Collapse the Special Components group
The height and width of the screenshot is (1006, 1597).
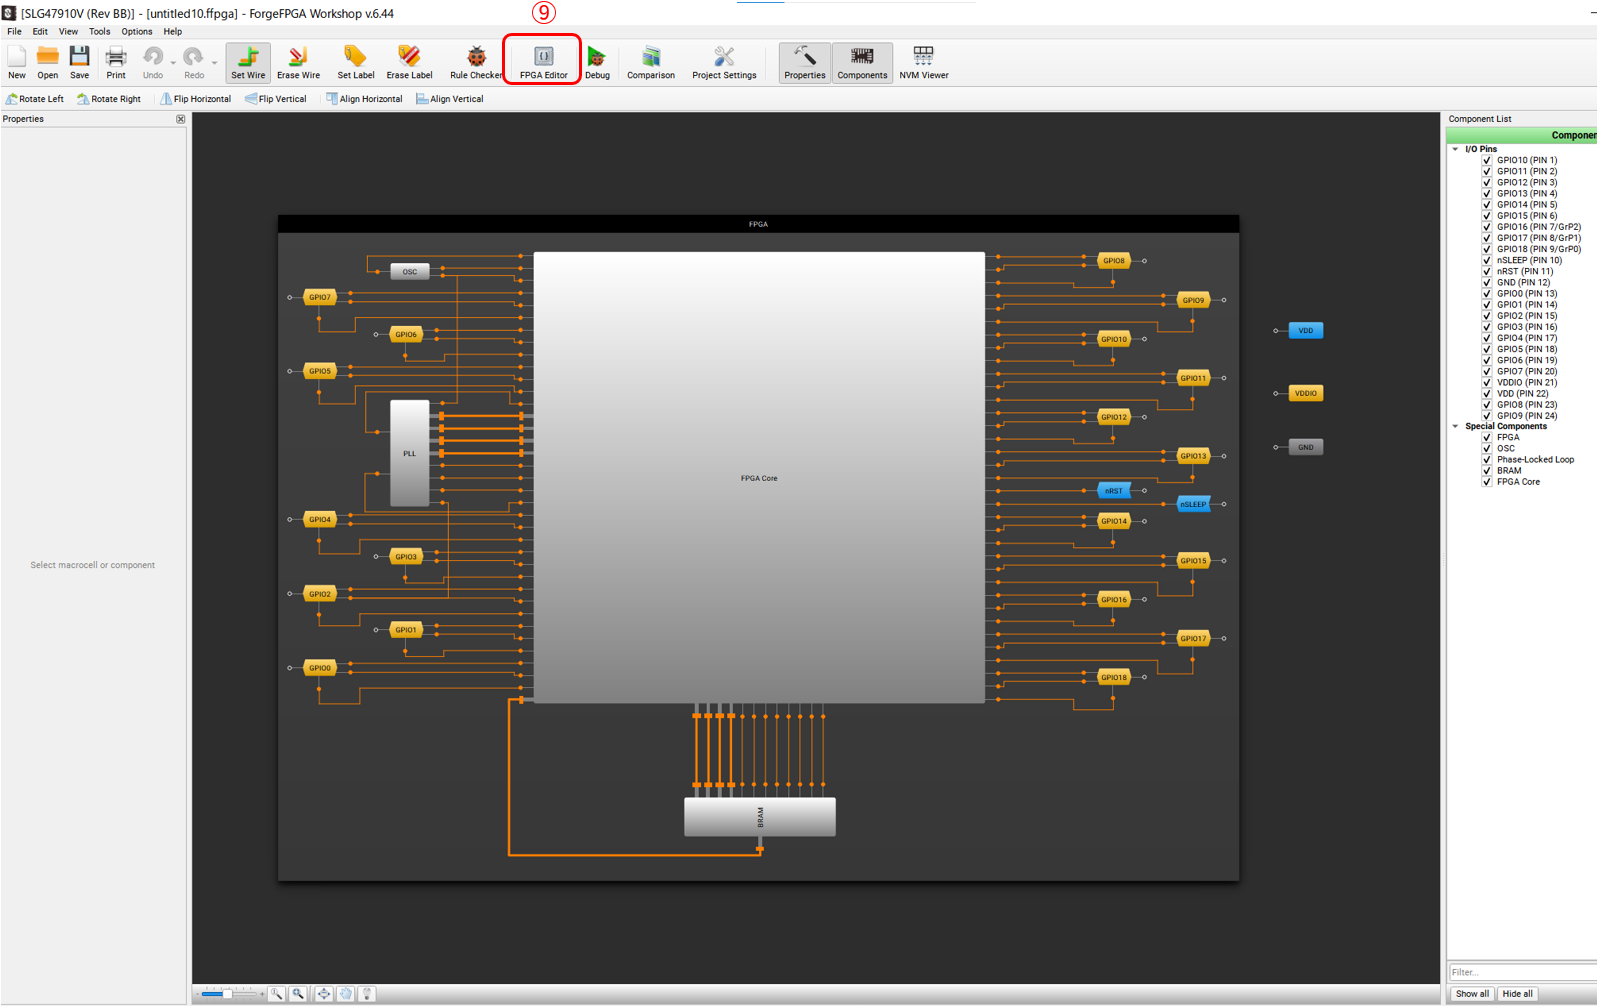(x=1456, y=426)
